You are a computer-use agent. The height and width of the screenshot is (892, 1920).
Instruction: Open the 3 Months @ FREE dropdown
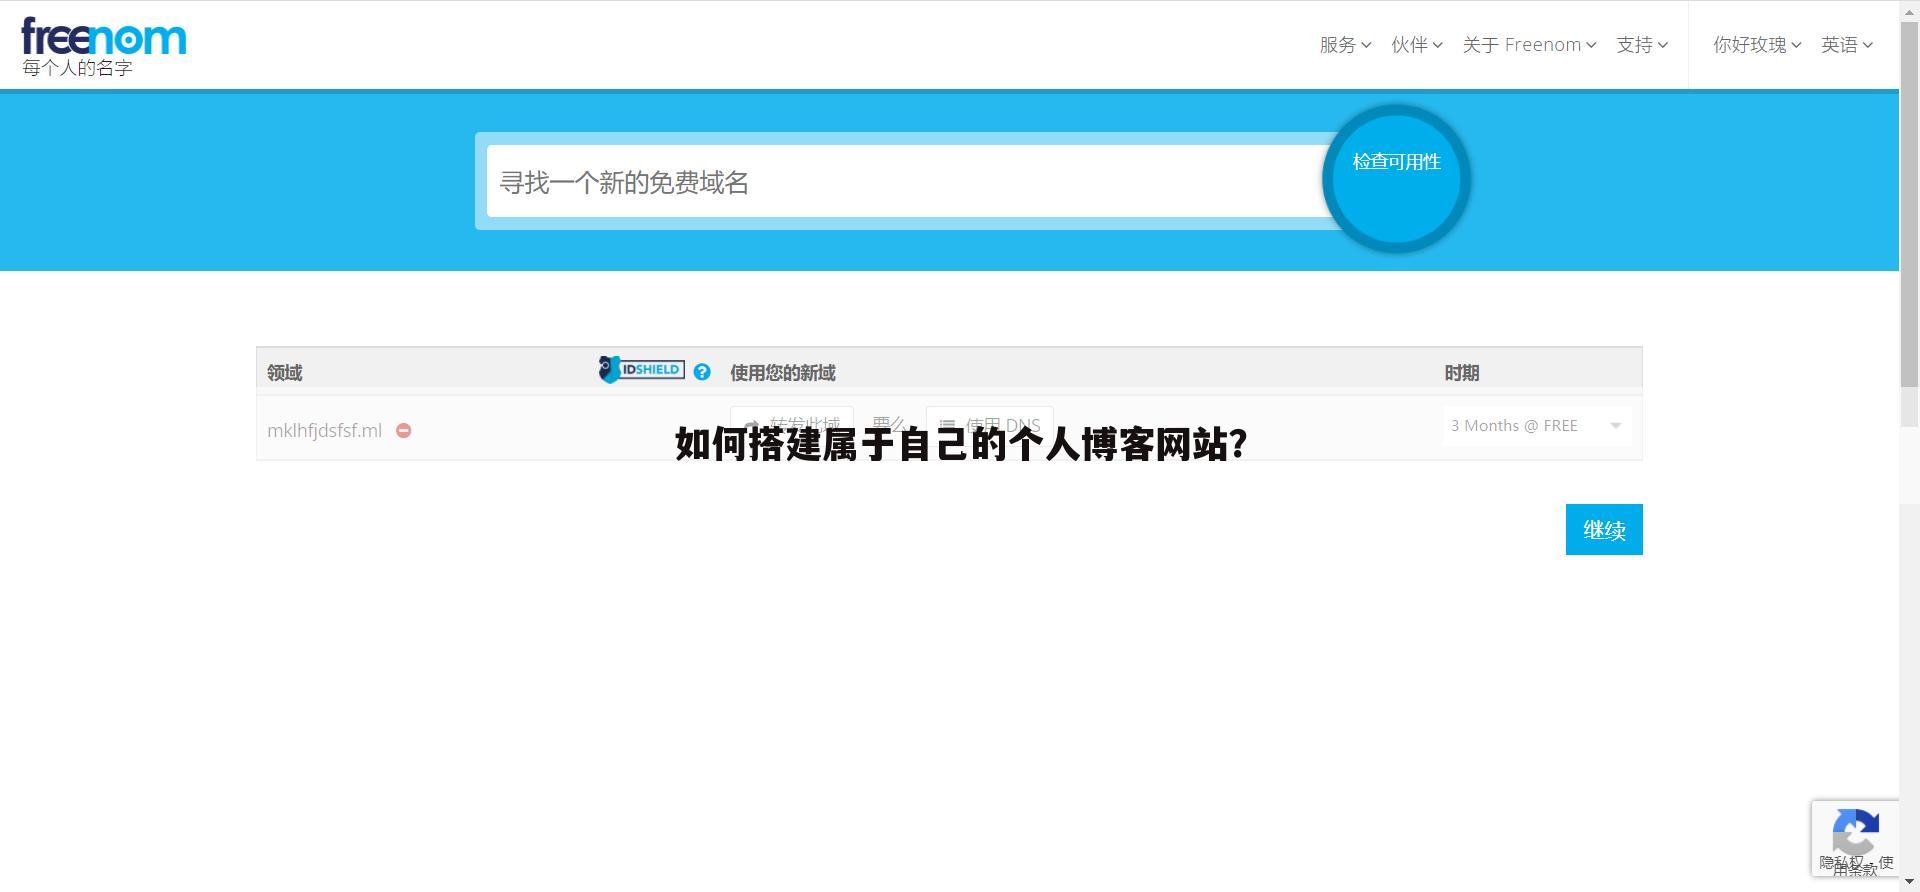[1536, 426]
